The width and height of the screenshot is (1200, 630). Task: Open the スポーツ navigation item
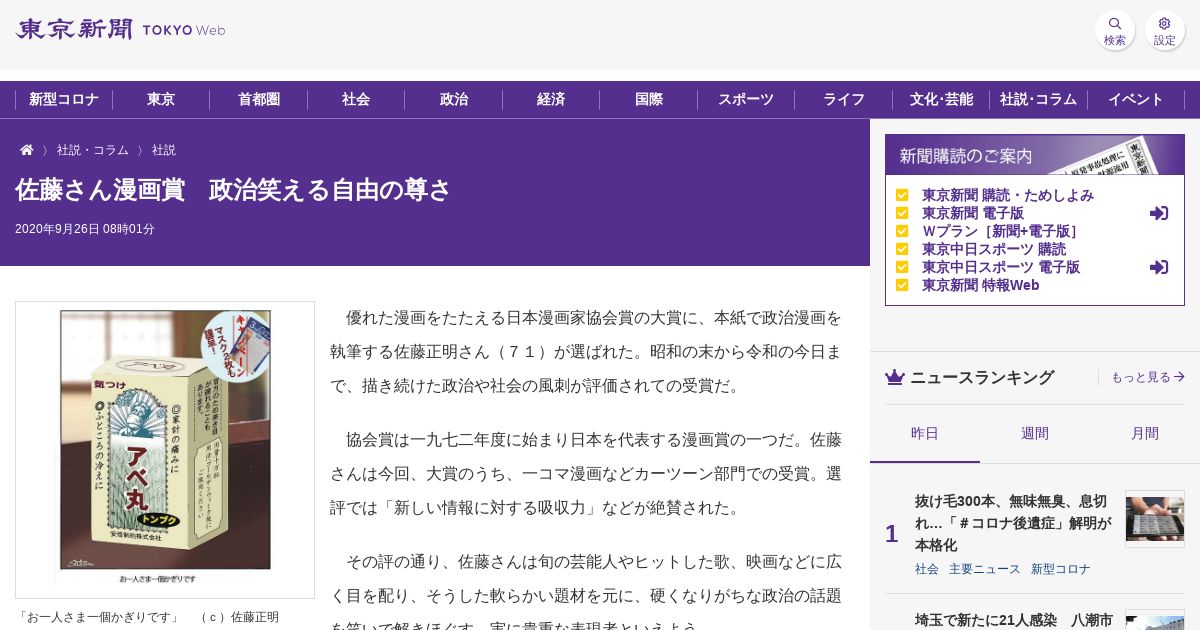click(x=746, y=99)
